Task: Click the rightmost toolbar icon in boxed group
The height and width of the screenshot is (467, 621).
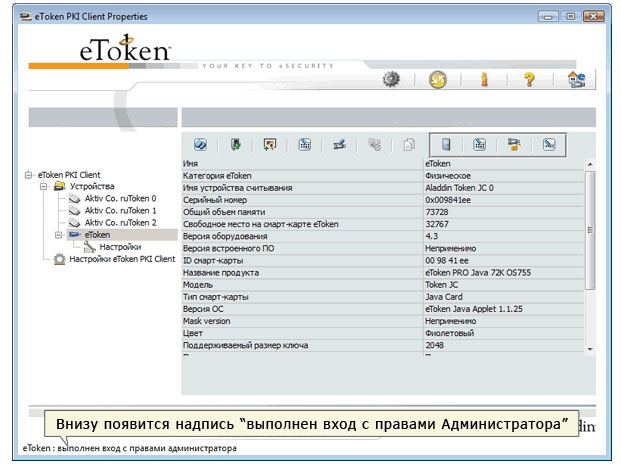Action: tap(549, 144)
